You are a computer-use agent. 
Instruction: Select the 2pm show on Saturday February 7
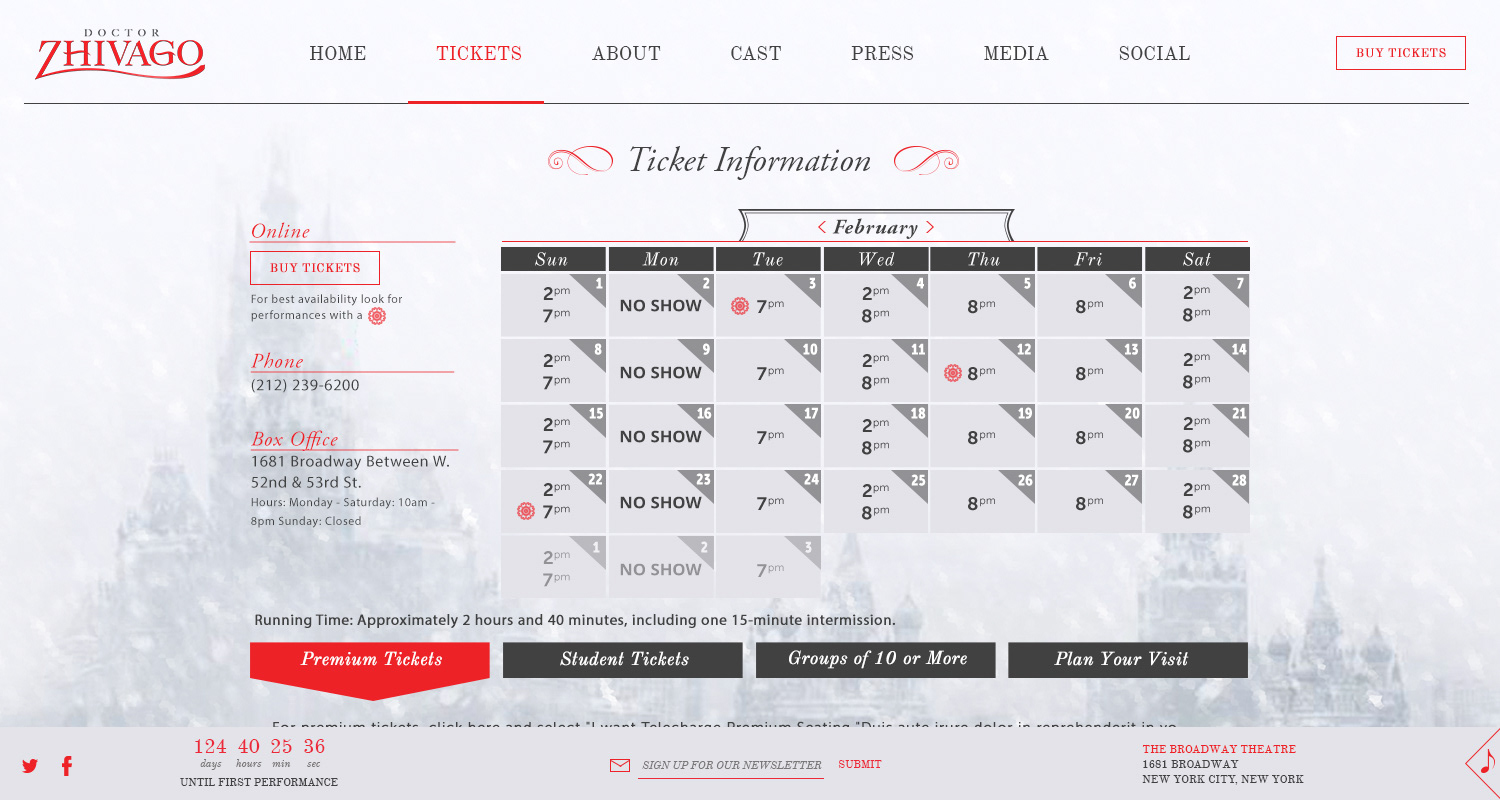coord(1197,294)
